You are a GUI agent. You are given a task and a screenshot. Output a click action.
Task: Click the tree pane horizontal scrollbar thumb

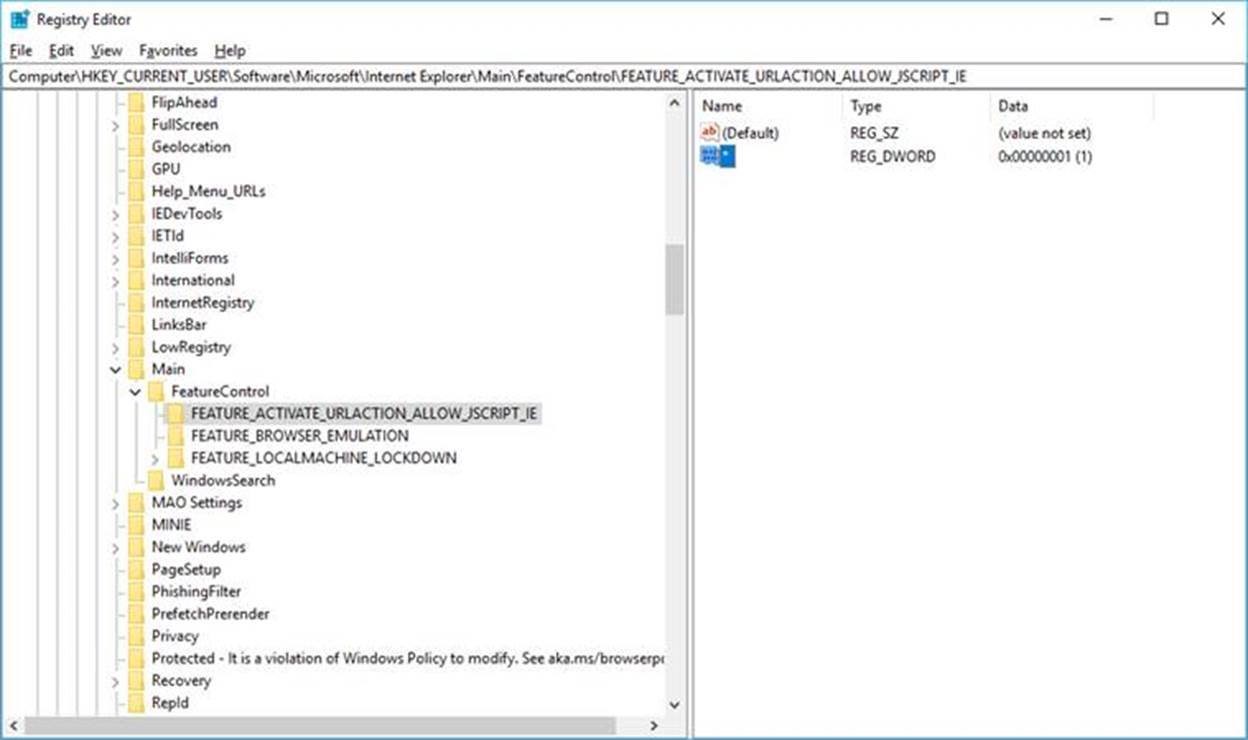coord(320,726)
